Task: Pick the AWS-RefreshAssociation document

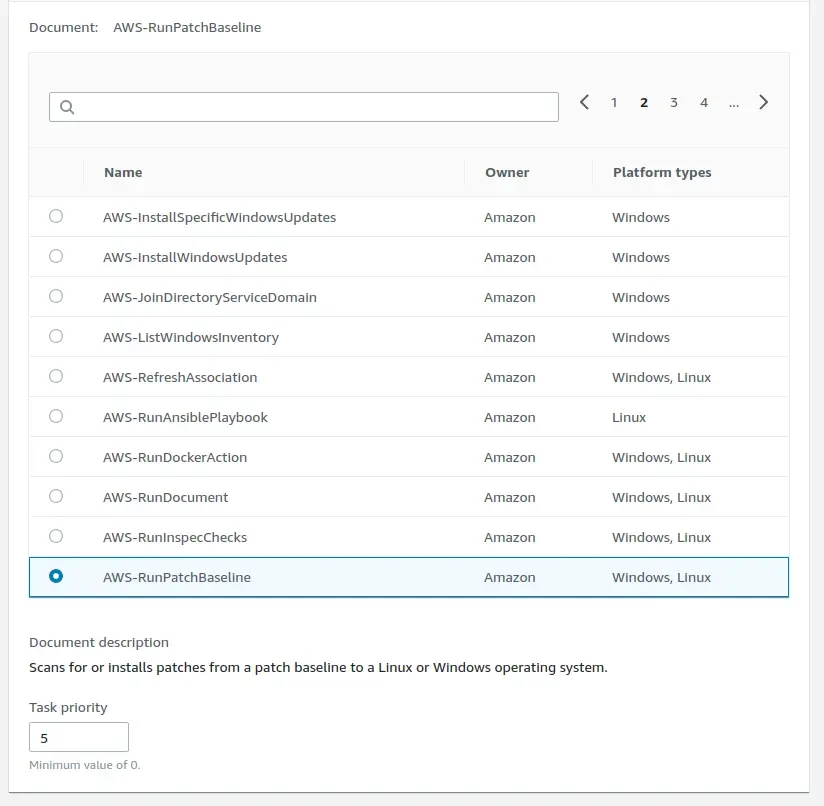Action: (56, 376)
